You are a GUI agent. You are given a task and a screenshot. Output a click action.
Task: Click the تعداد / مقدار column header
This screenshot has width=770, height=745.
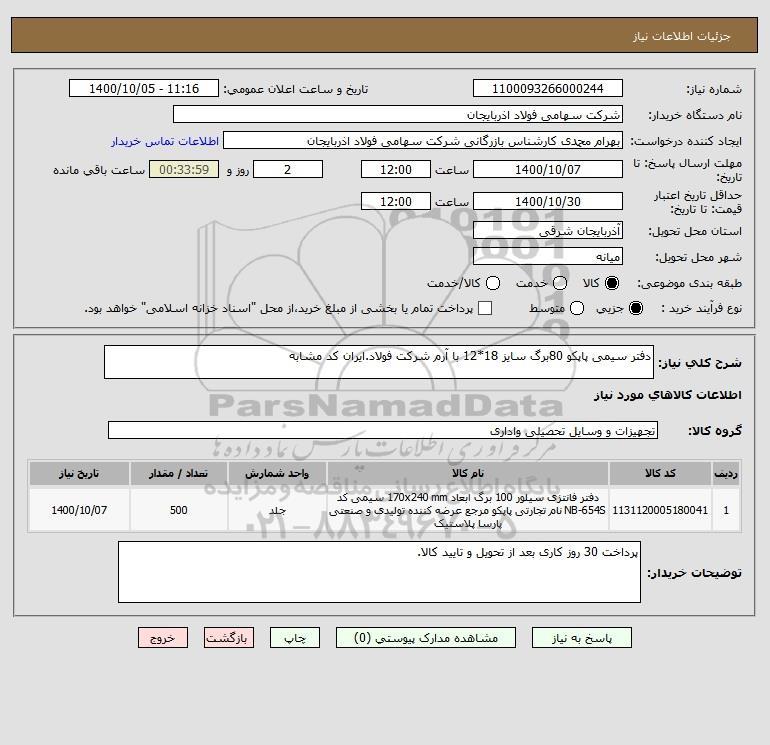pos(178,473)
